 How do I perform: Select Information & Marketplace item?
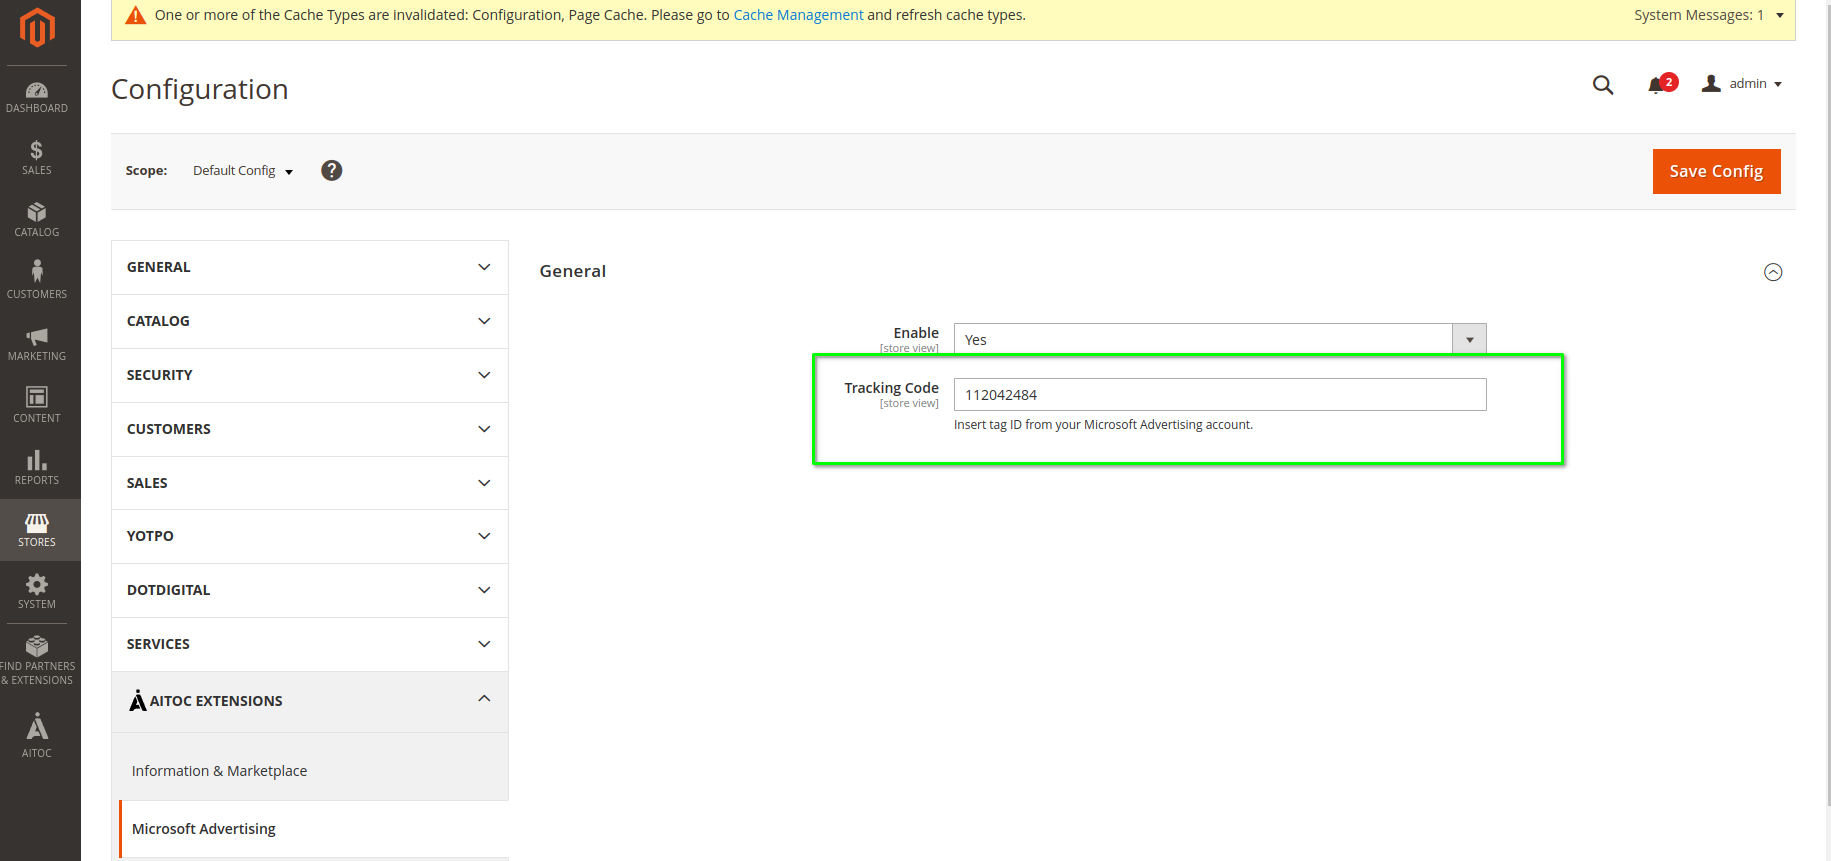point(219,771)
